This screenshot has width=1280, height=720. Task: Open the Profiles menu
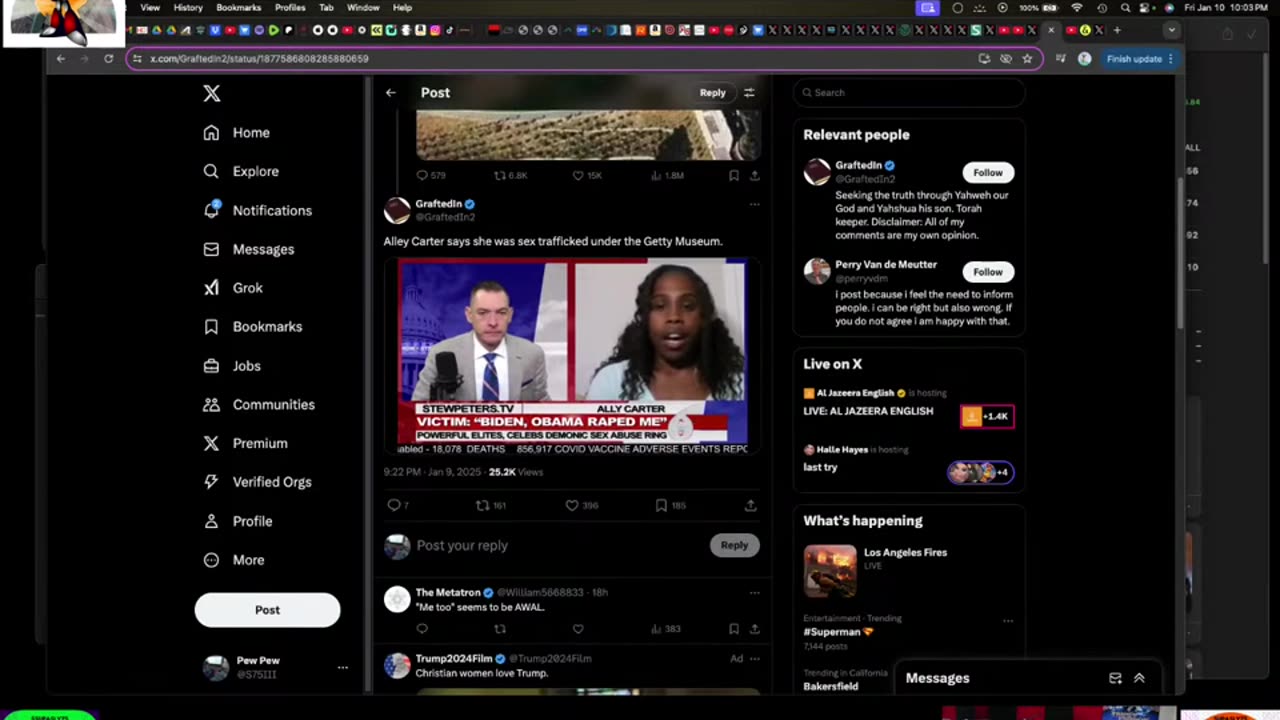290,8
